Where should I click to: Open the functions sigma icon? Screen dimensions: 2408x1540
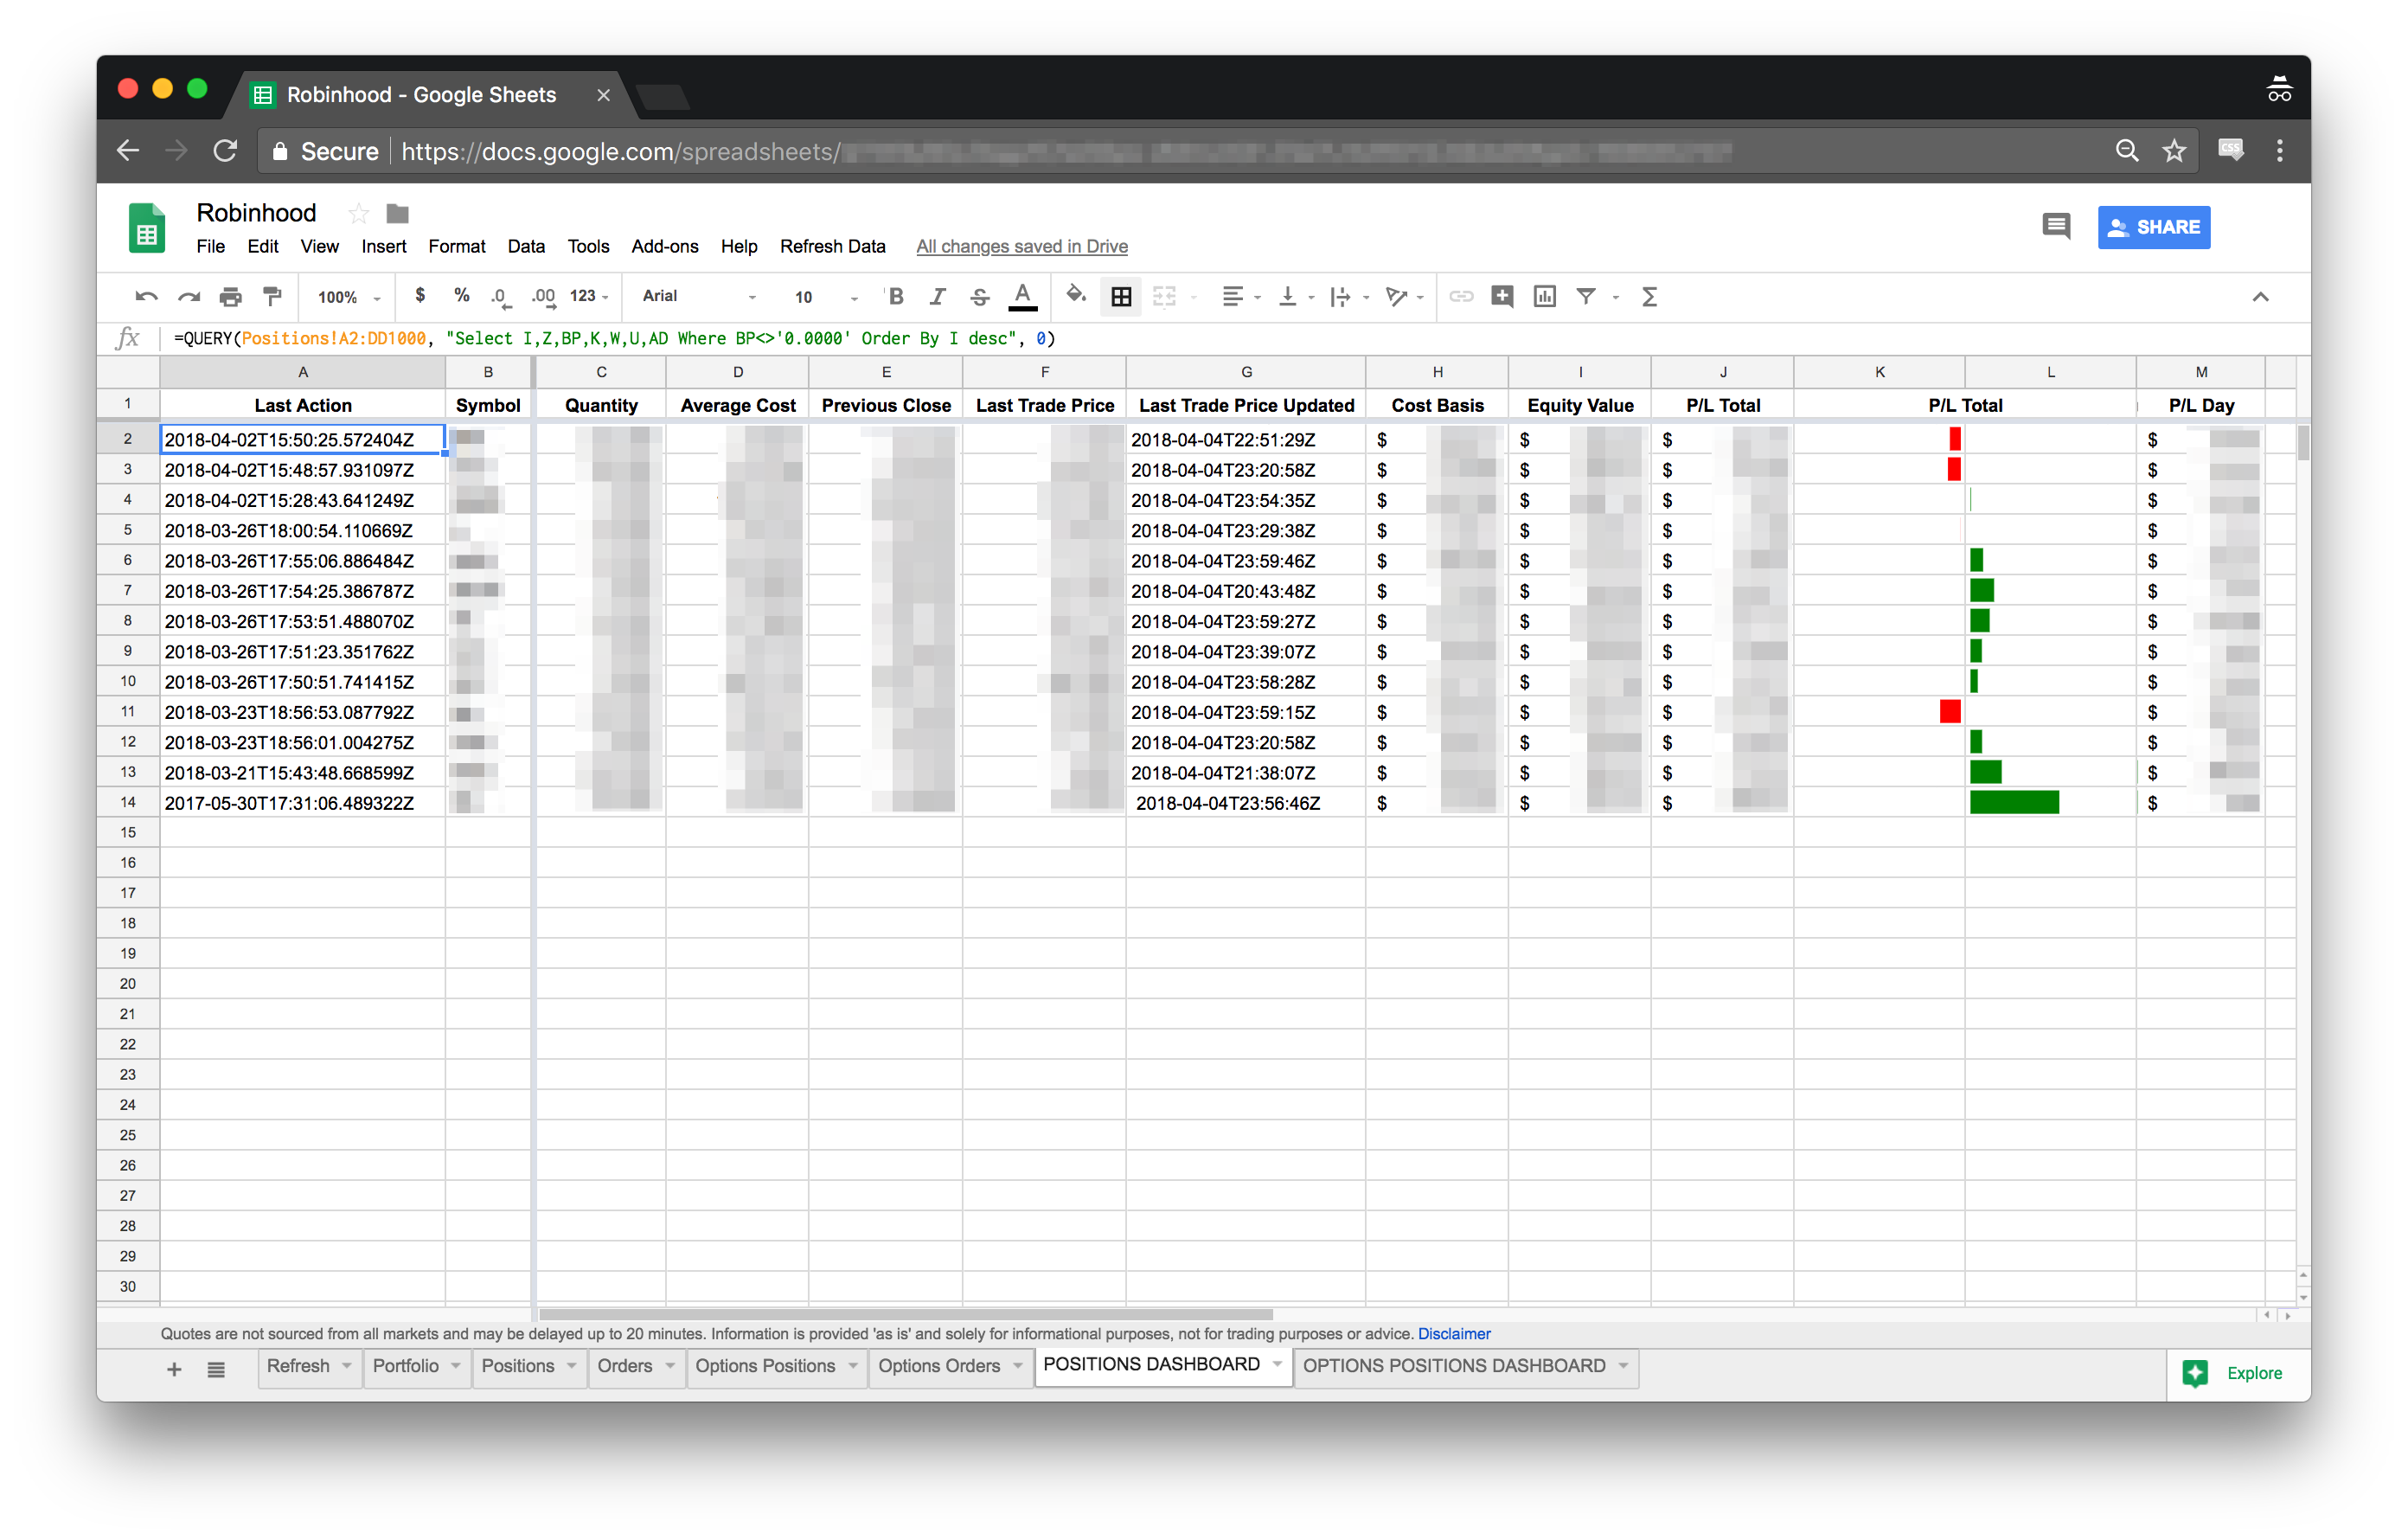[x=1649, y=297]
